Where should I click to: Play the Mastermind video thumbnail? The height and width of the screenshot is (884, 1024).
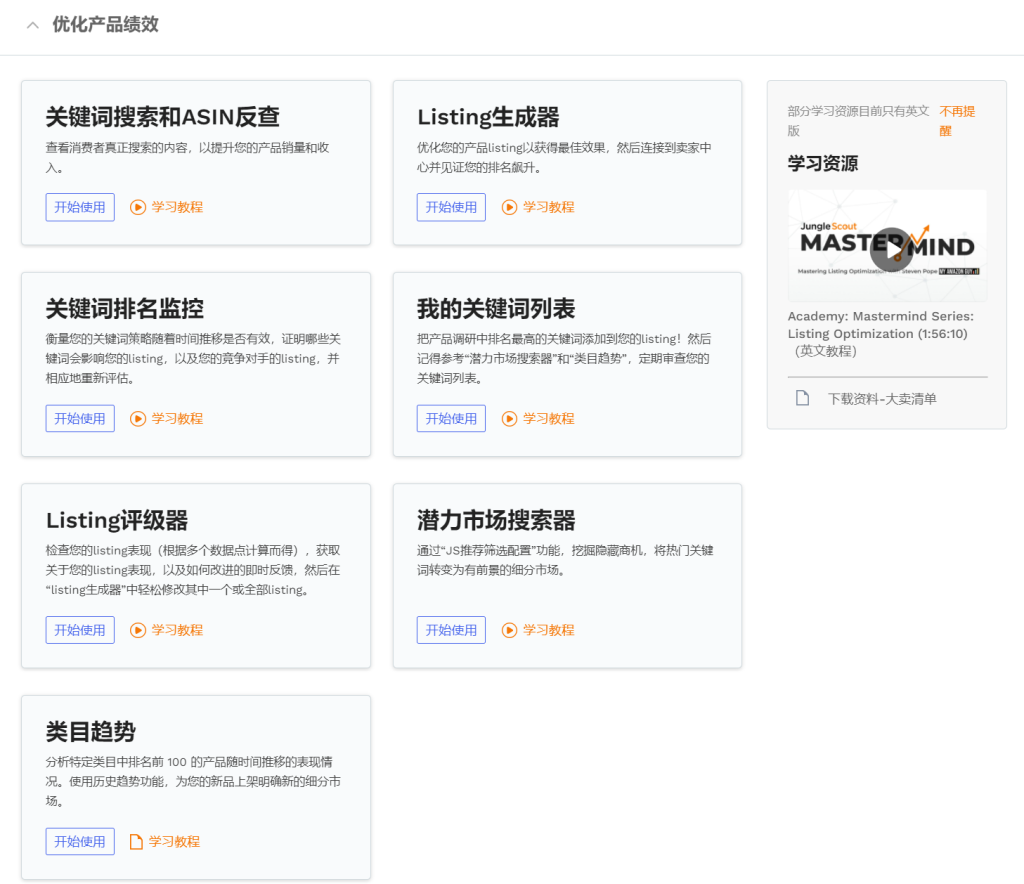889,247
